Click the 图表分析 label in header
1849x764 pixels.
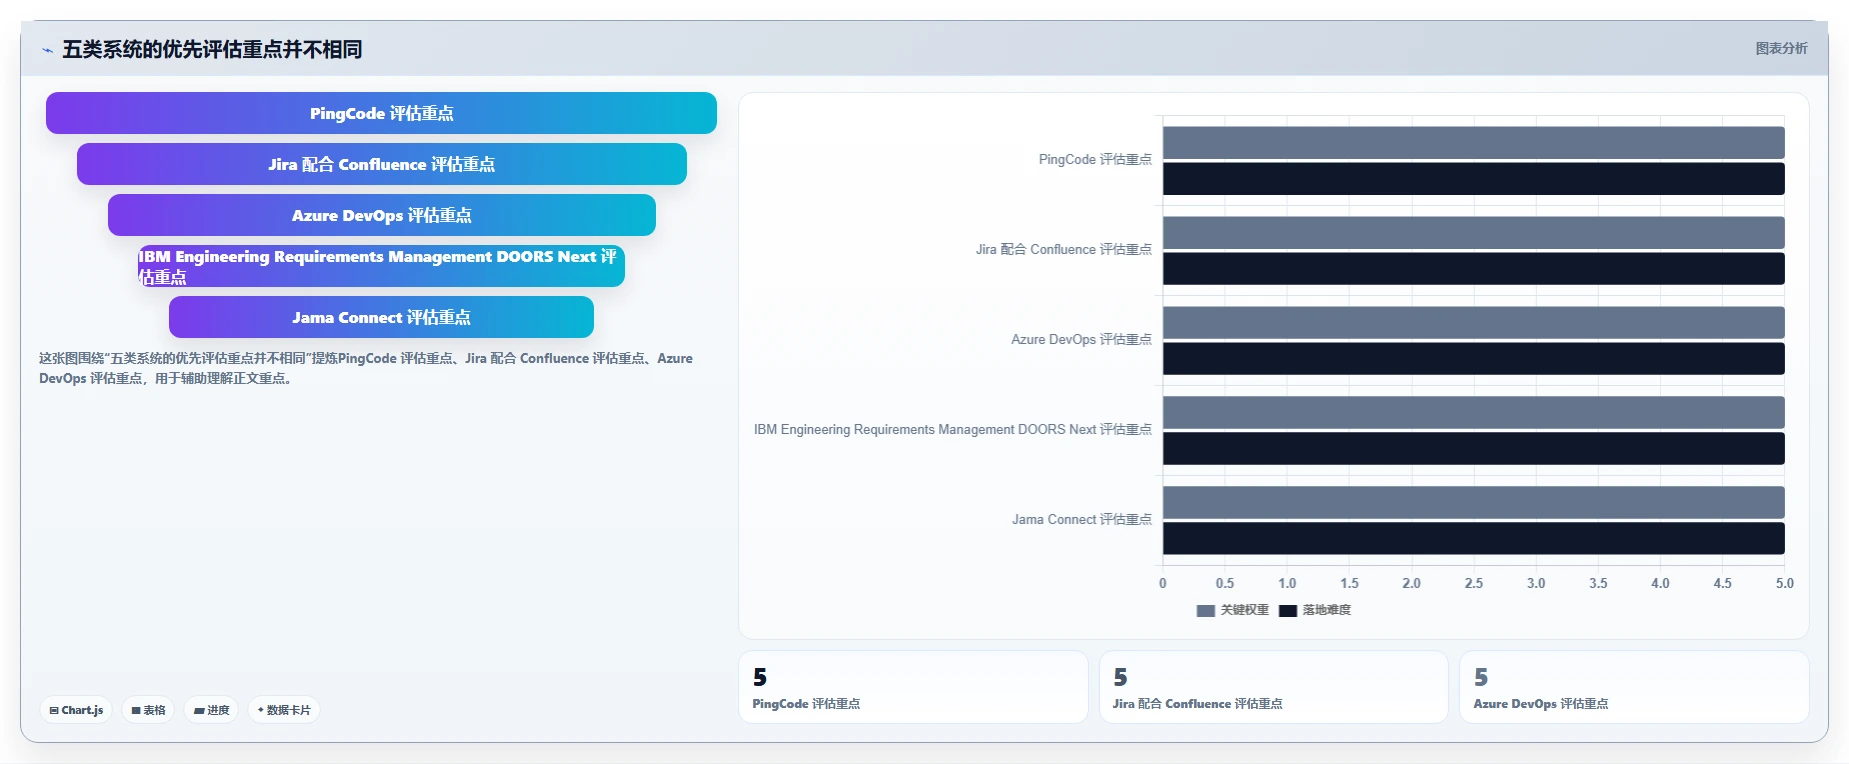coord(1781,48)
